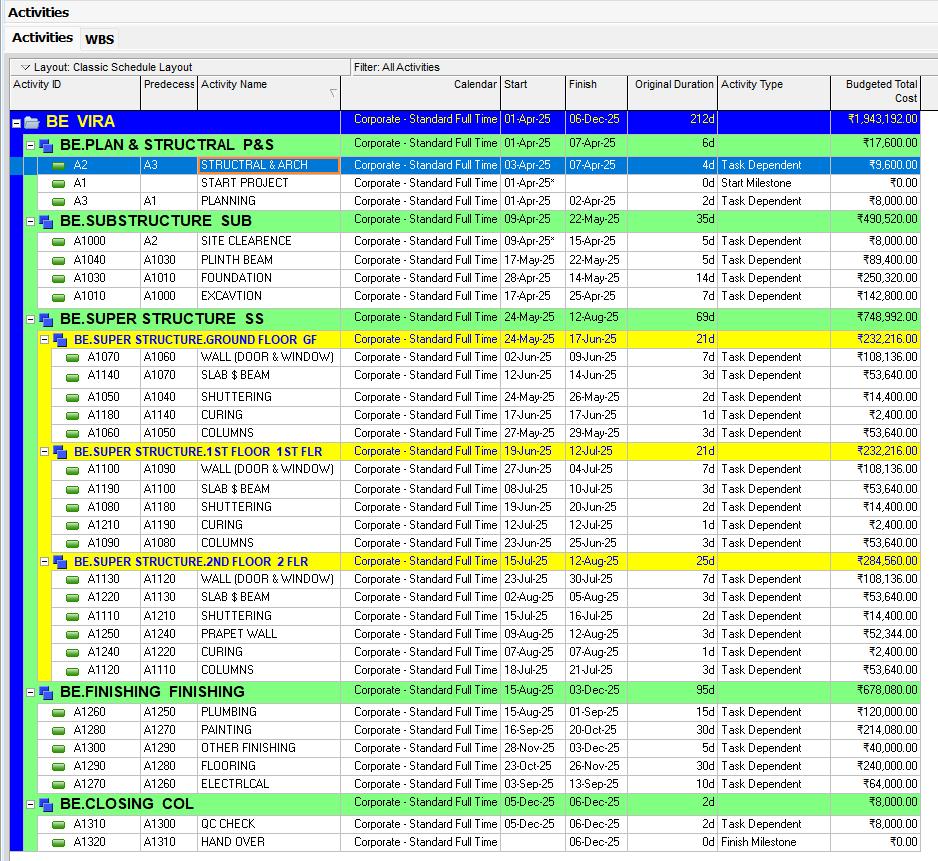938x861 pixels.
Task: Open the Layout: Classic Schedule Layout dropdown
Action: coord(25,67)
